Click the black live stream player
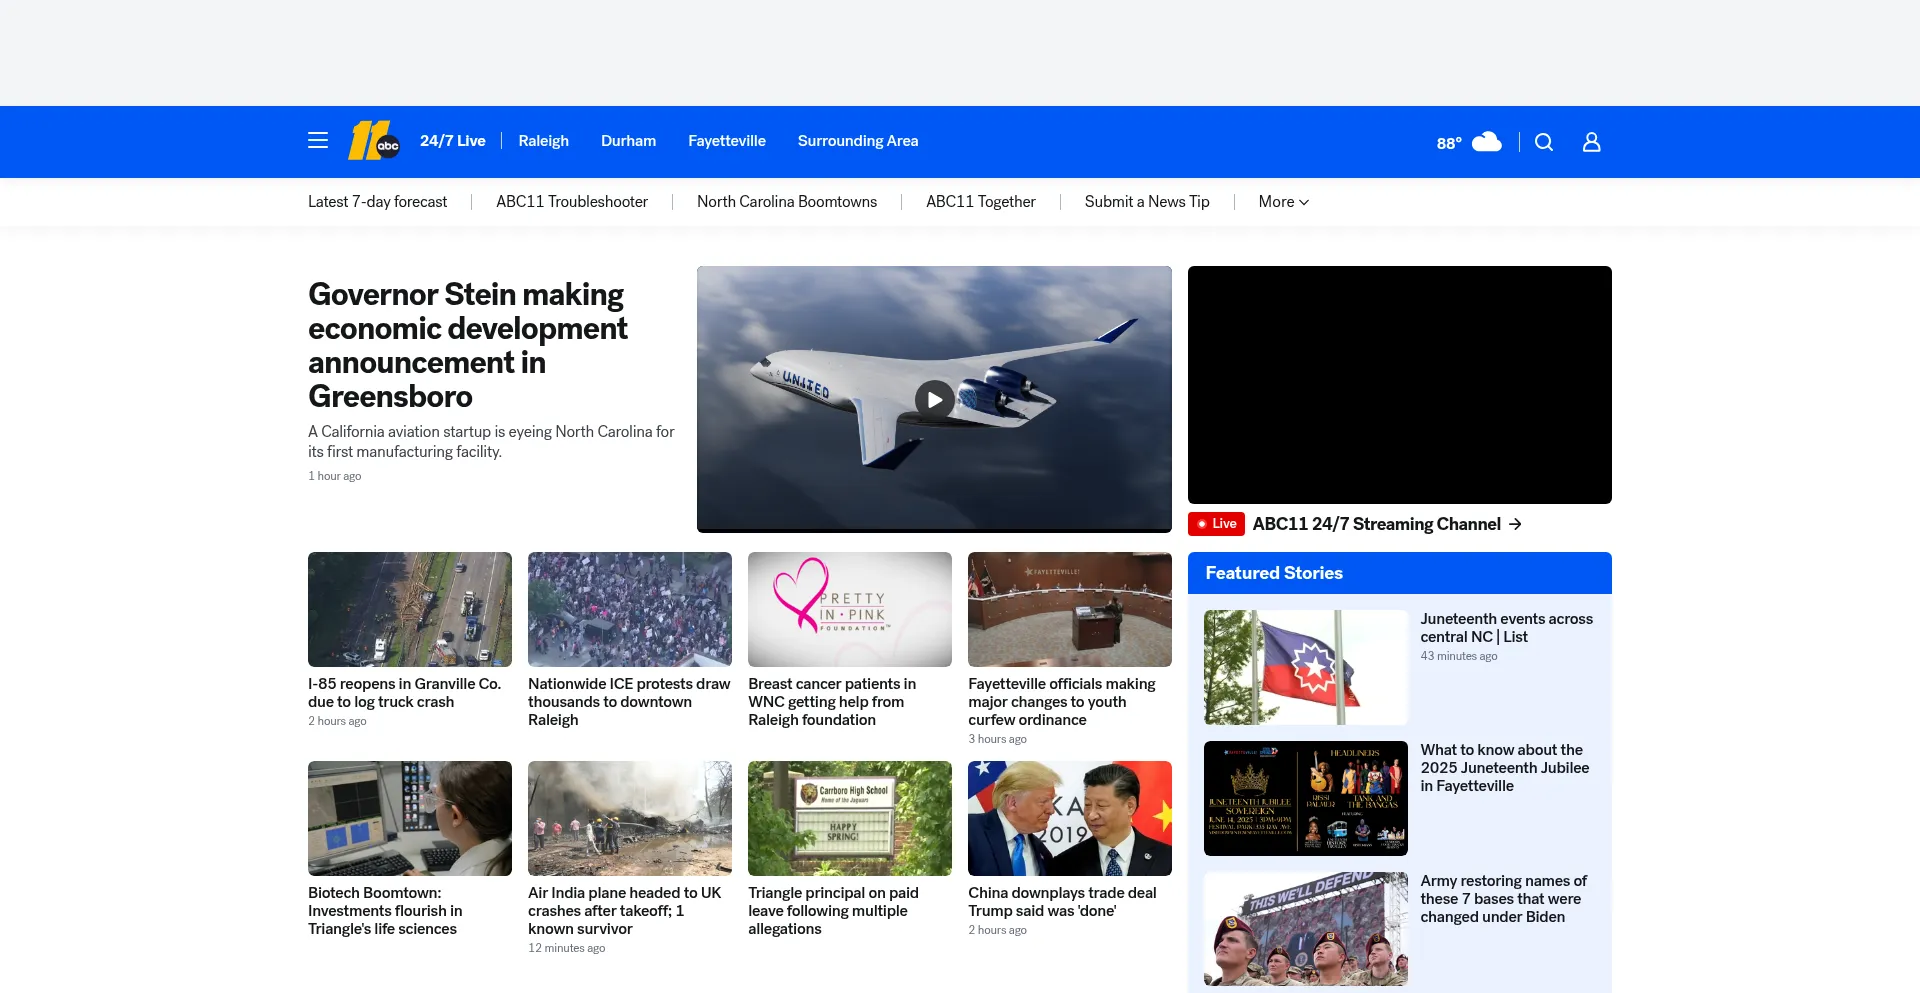This screenshot has width=1920, height=993. point(1400,385)
